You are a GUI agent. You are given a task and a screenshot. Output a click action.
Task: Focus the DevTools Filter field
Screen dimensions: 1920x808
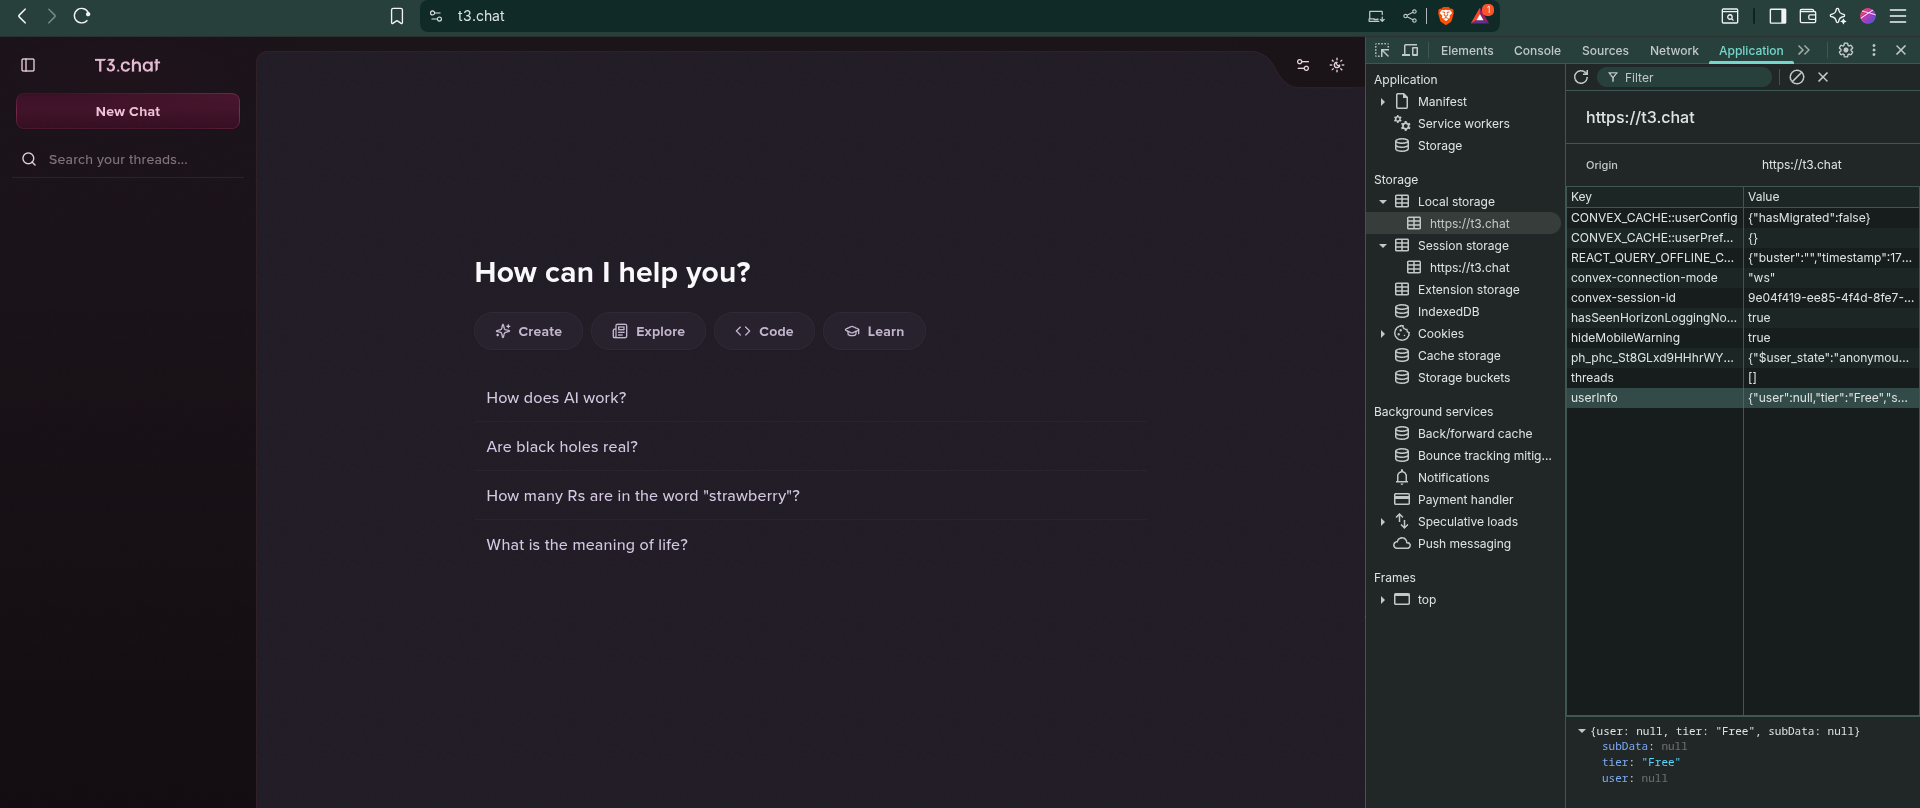(x=1684, y=77)
